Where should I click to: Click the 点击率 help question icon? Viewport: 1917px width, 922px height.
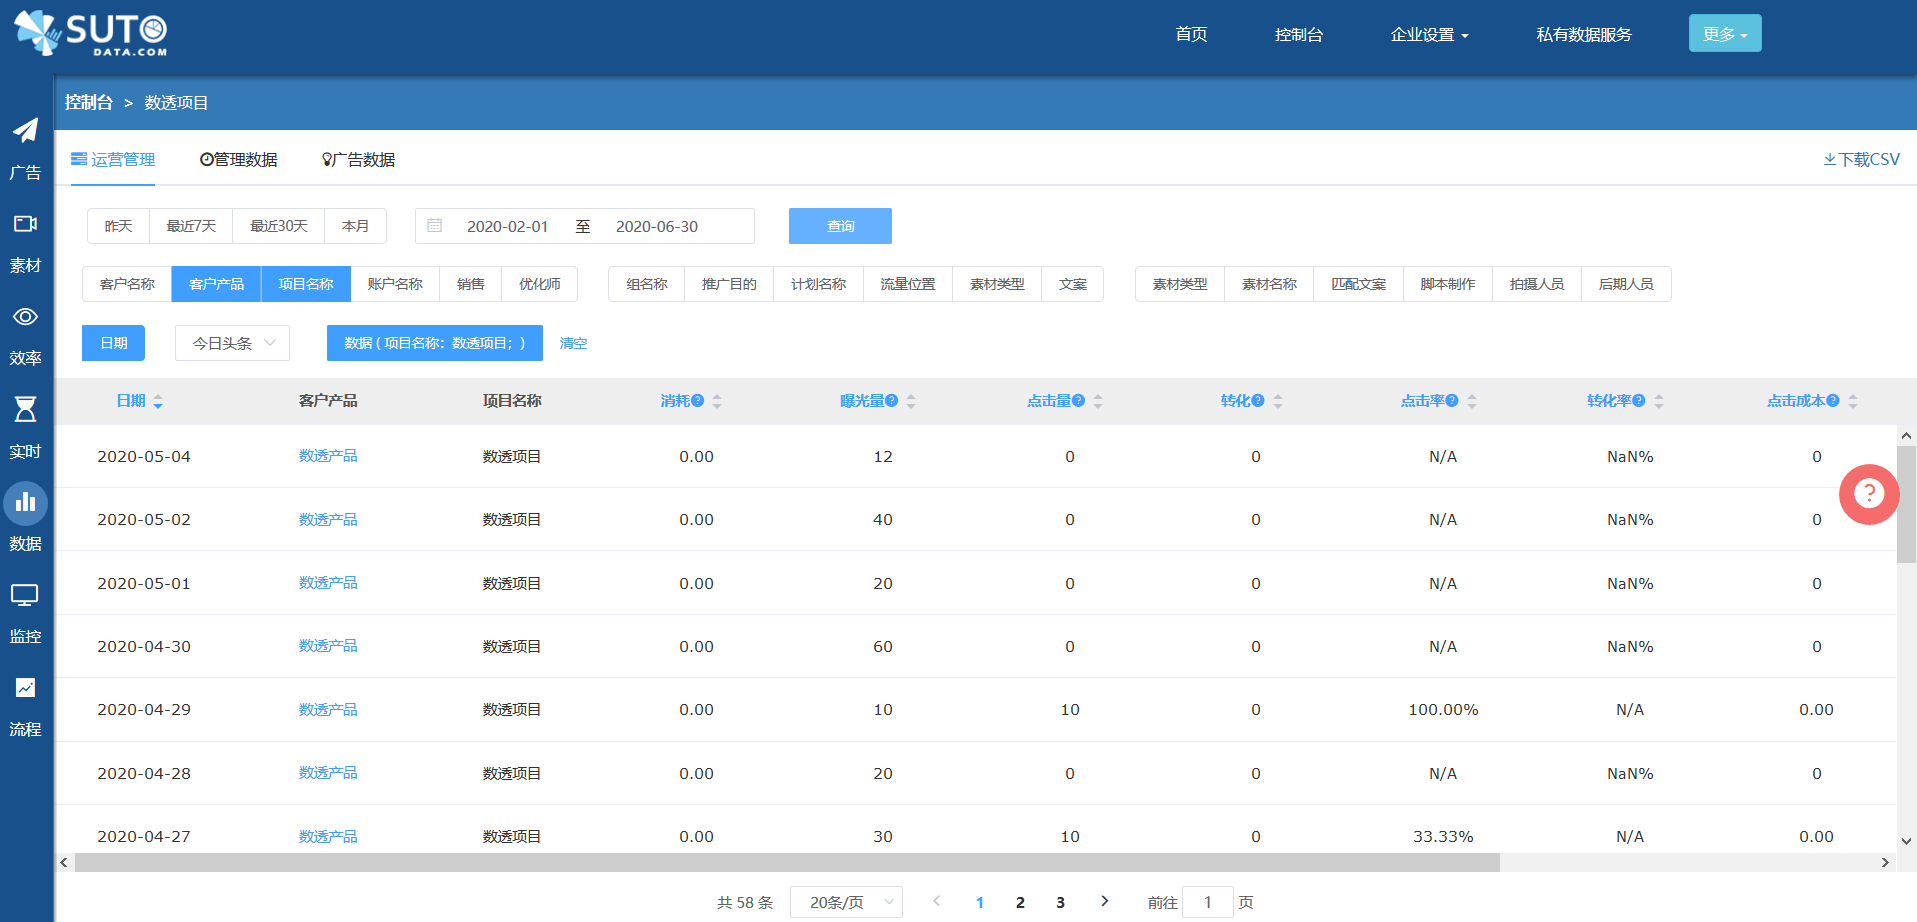[1452, 401]
